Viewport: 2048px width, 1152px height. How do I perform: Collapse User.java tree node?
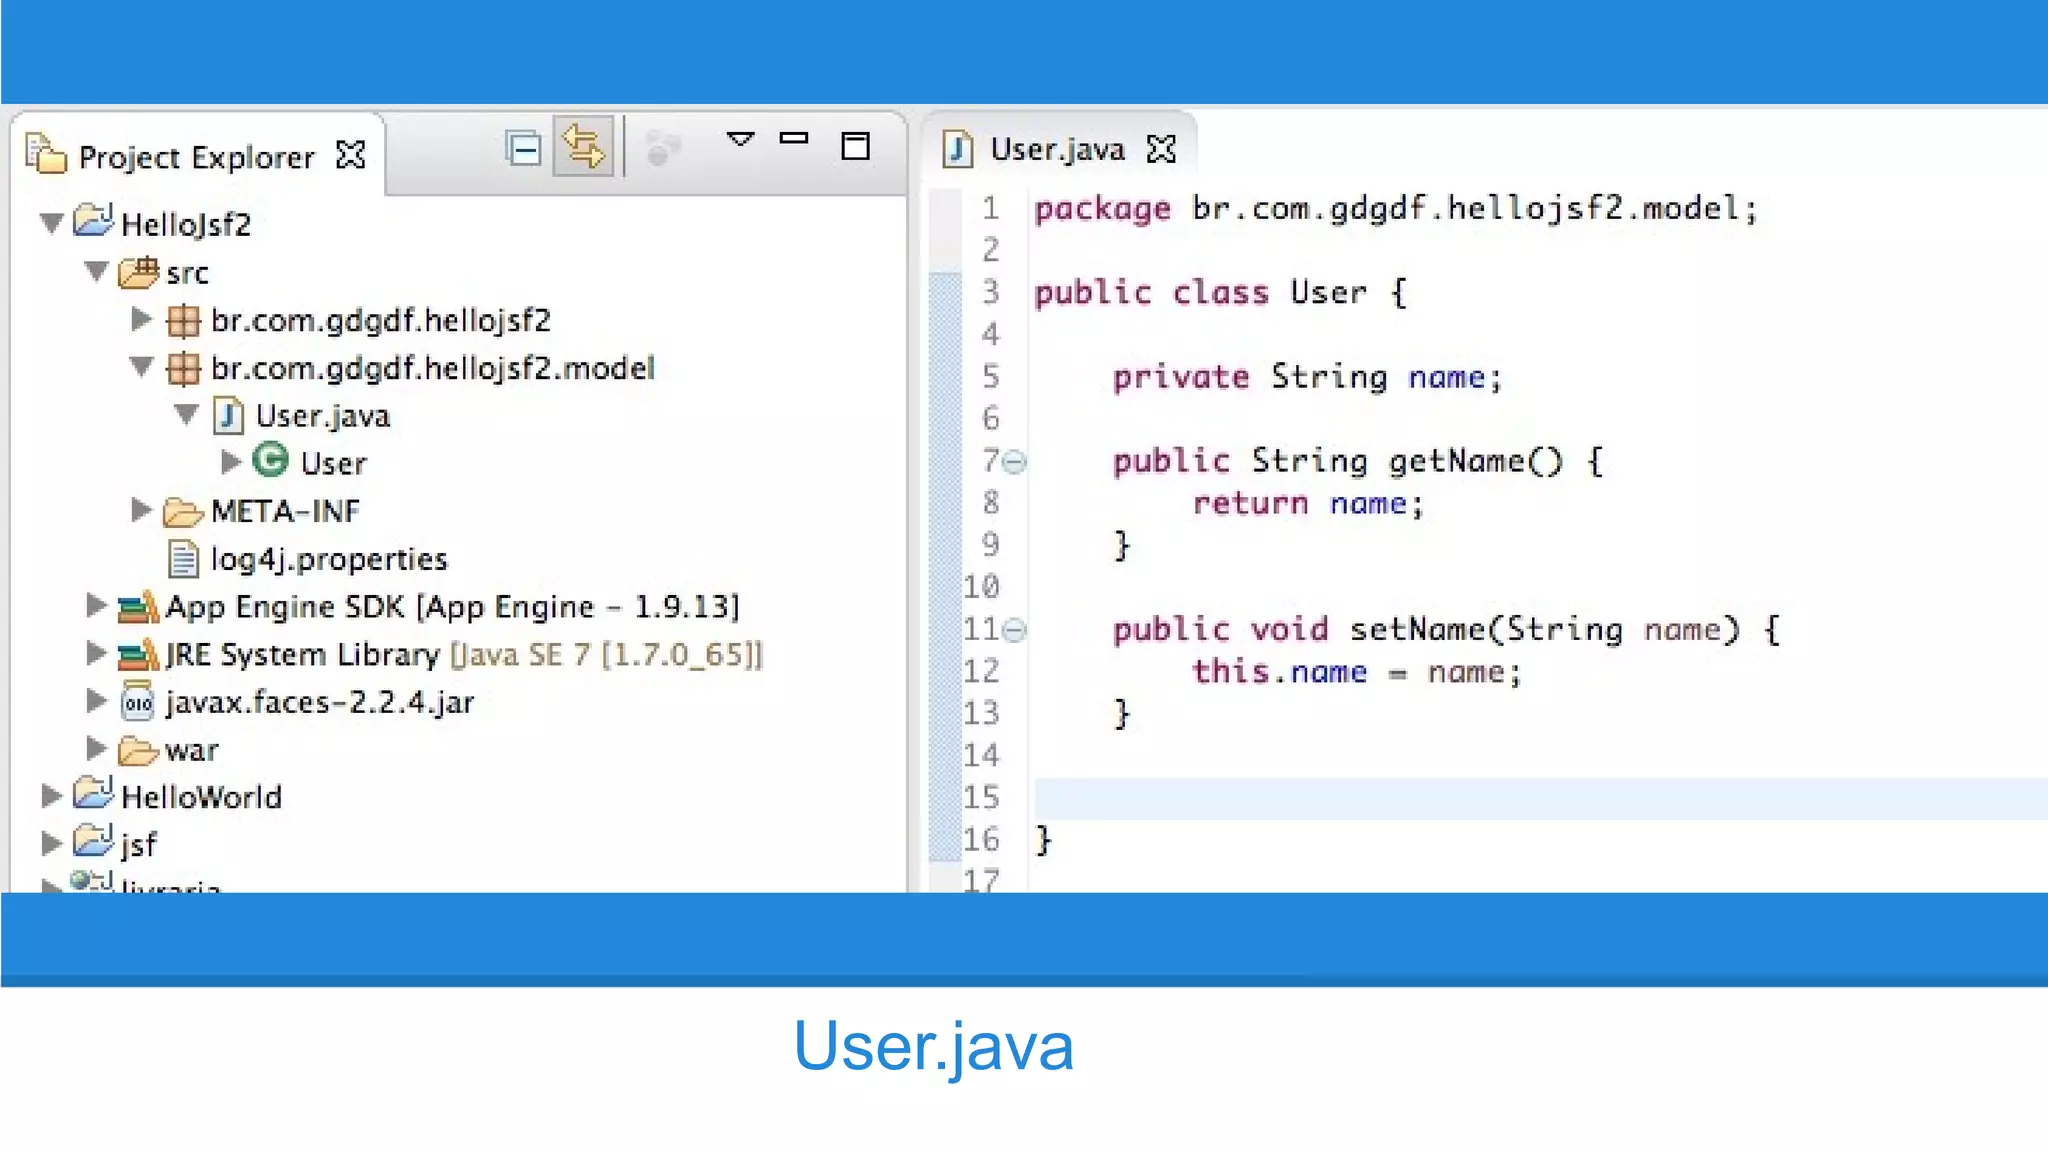pyautogui.click(x=186, y=414)
